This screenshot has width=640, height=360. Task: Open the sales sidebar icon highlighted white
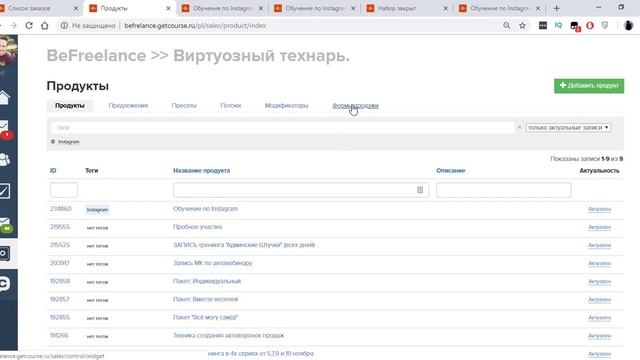[5, 253]
